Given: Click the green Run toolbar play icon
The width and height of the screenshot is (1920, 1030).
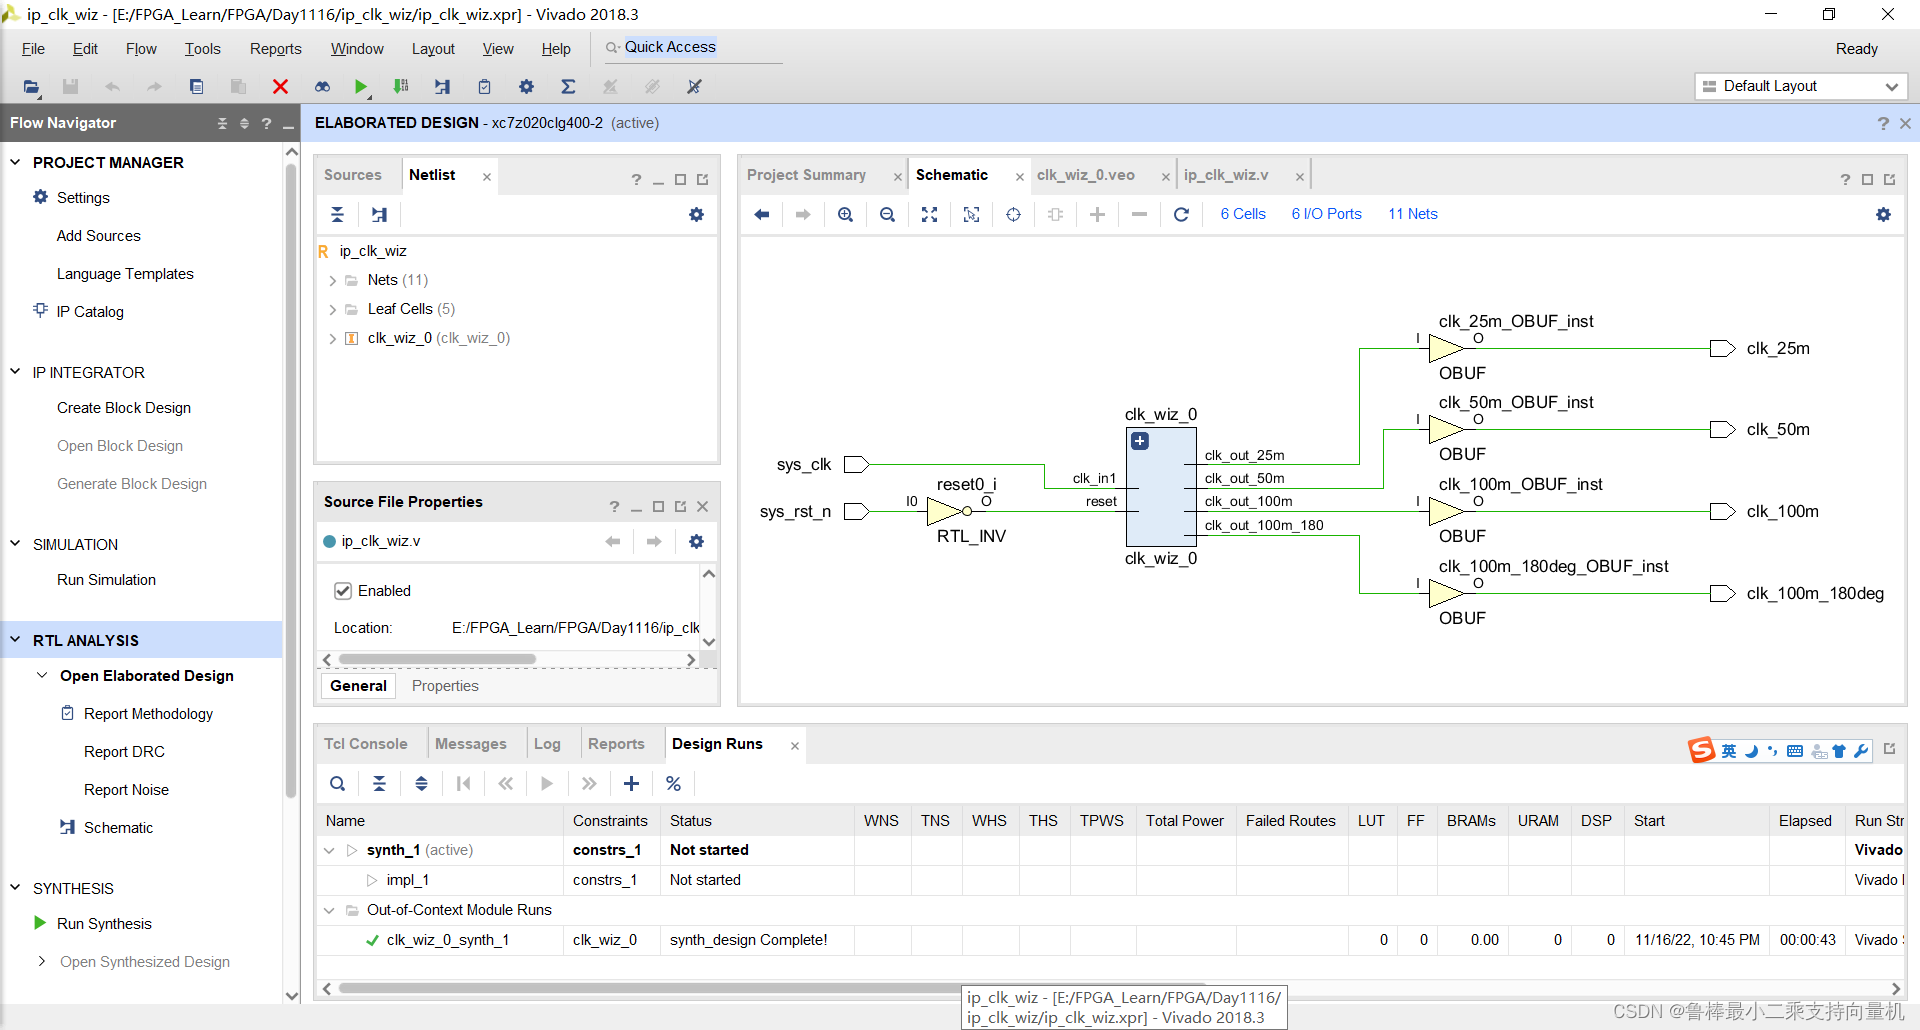Looking at the screenshot, I should [361, 87].
